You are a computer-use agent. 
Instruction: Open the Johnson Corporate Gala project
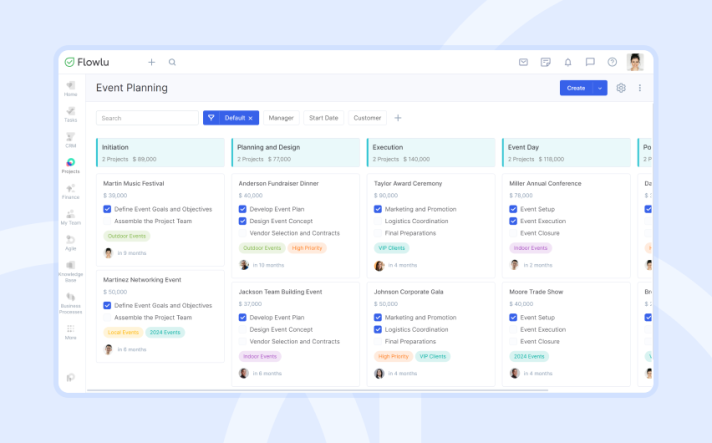point(407,292)
